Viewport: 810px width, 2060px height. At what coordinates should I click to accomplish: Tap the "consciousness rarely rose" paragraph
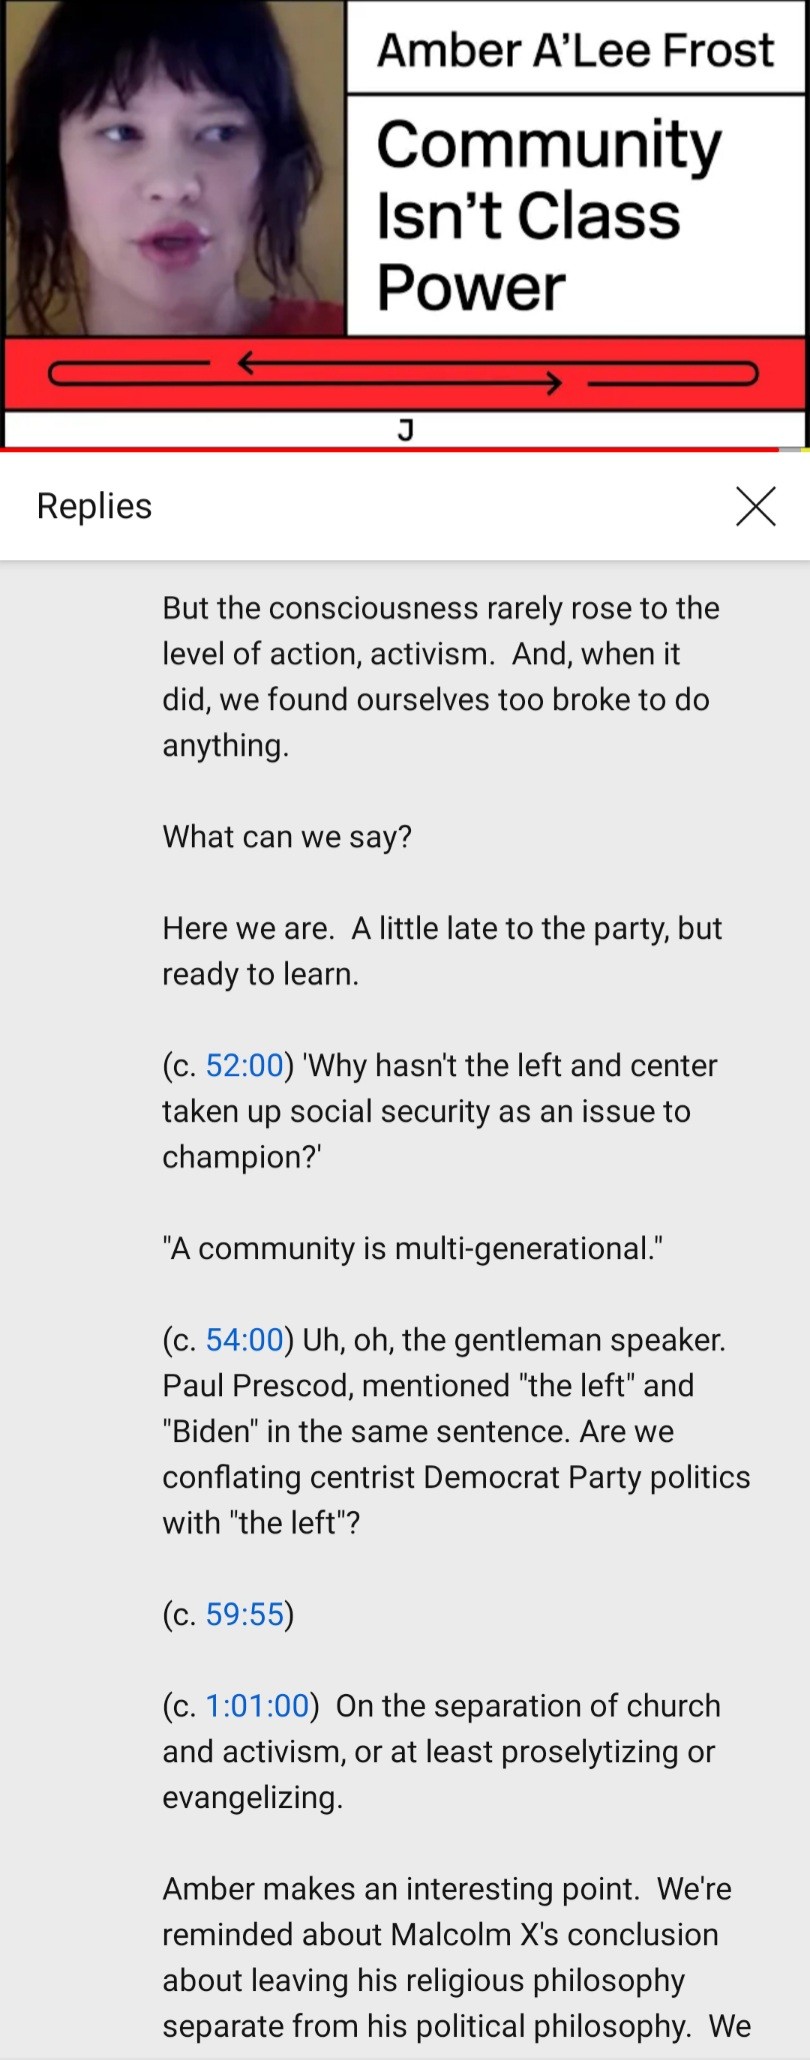tap(440, 676)
